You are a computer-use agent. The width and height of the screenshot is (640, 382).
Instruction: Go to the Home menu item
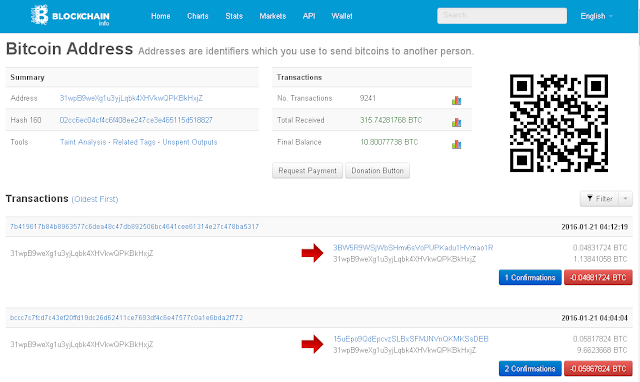[160, 16]
